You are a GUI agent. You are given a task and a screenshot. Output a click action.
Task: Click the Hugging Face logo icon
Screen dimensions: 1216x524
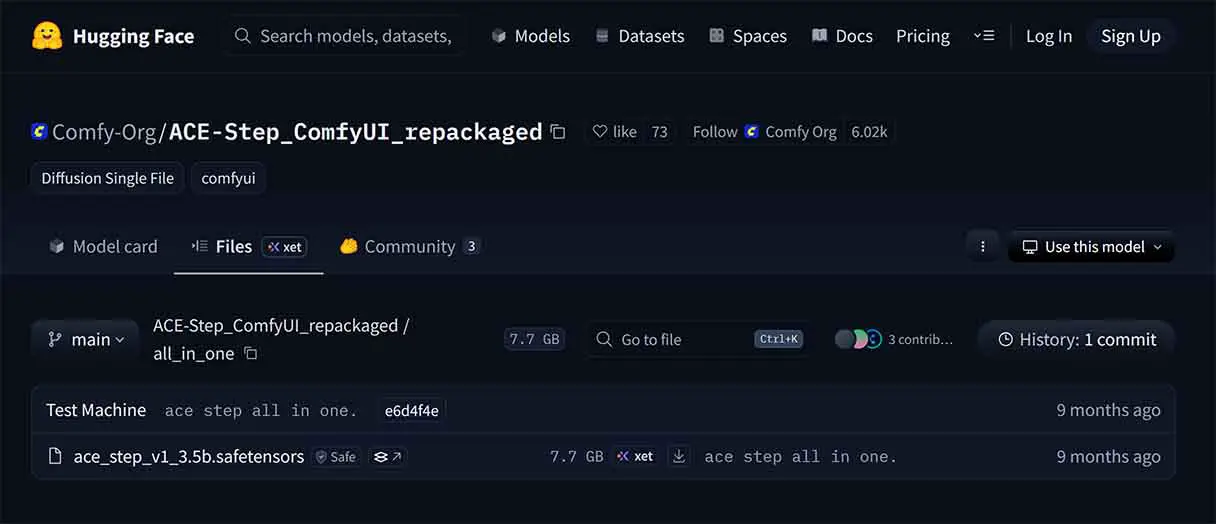(x=47, y=36)
